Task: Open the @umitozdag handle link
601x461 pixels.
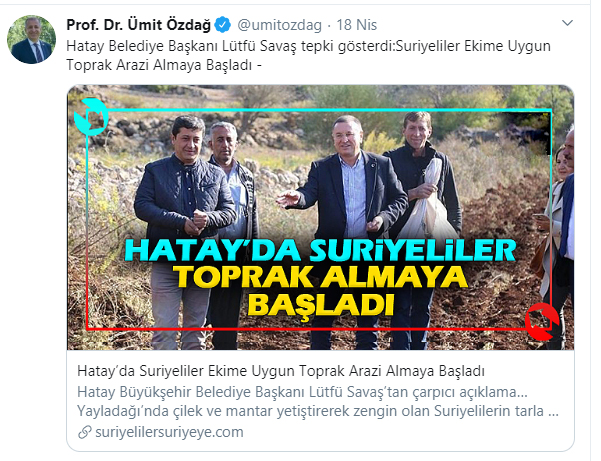Action: coord(279,25)
